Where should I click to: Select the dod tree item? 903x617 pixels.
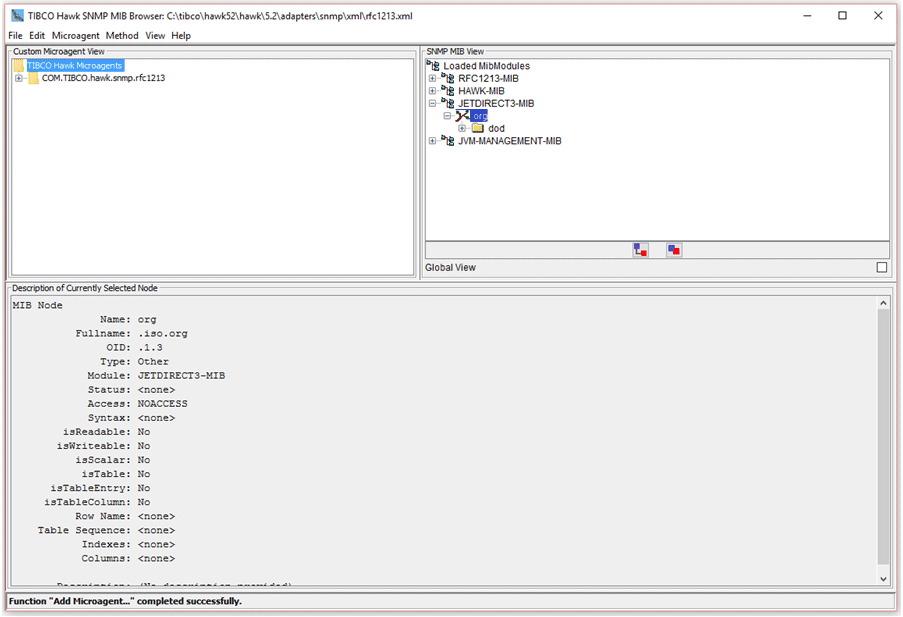(496, 128)
